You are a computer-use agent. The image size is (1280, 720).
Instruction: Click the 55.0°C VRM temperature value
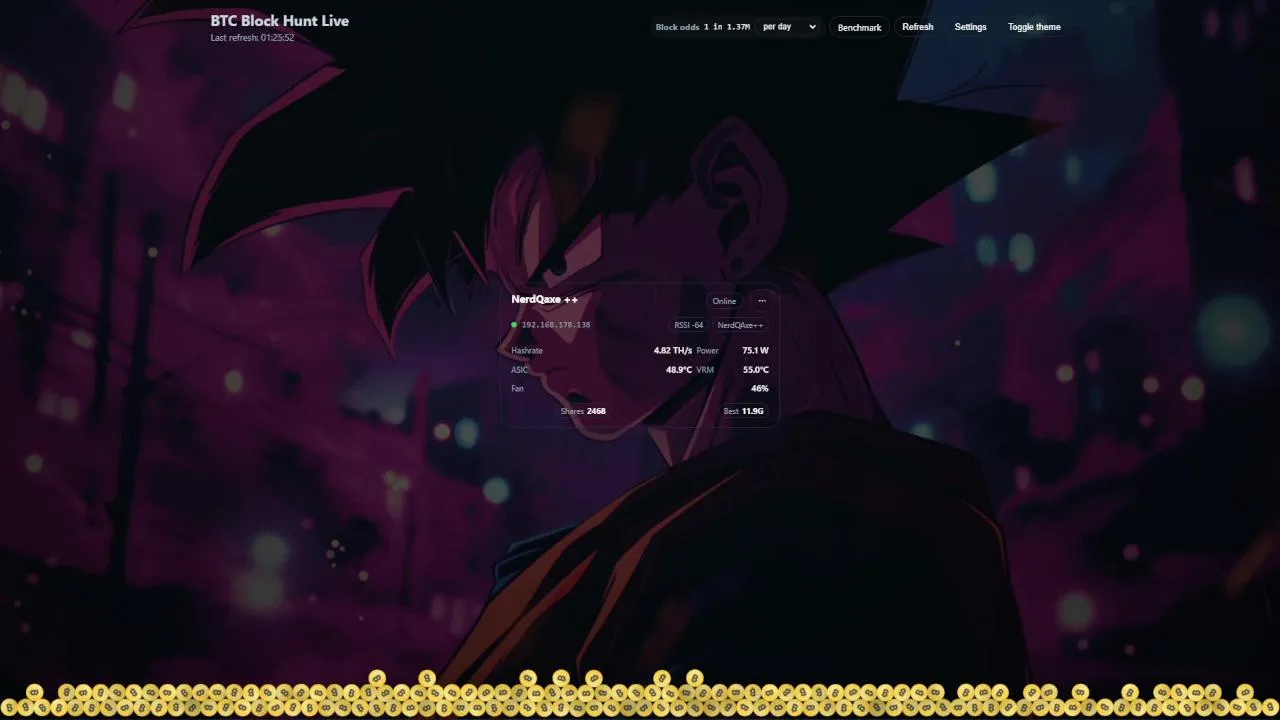[755, 370]
